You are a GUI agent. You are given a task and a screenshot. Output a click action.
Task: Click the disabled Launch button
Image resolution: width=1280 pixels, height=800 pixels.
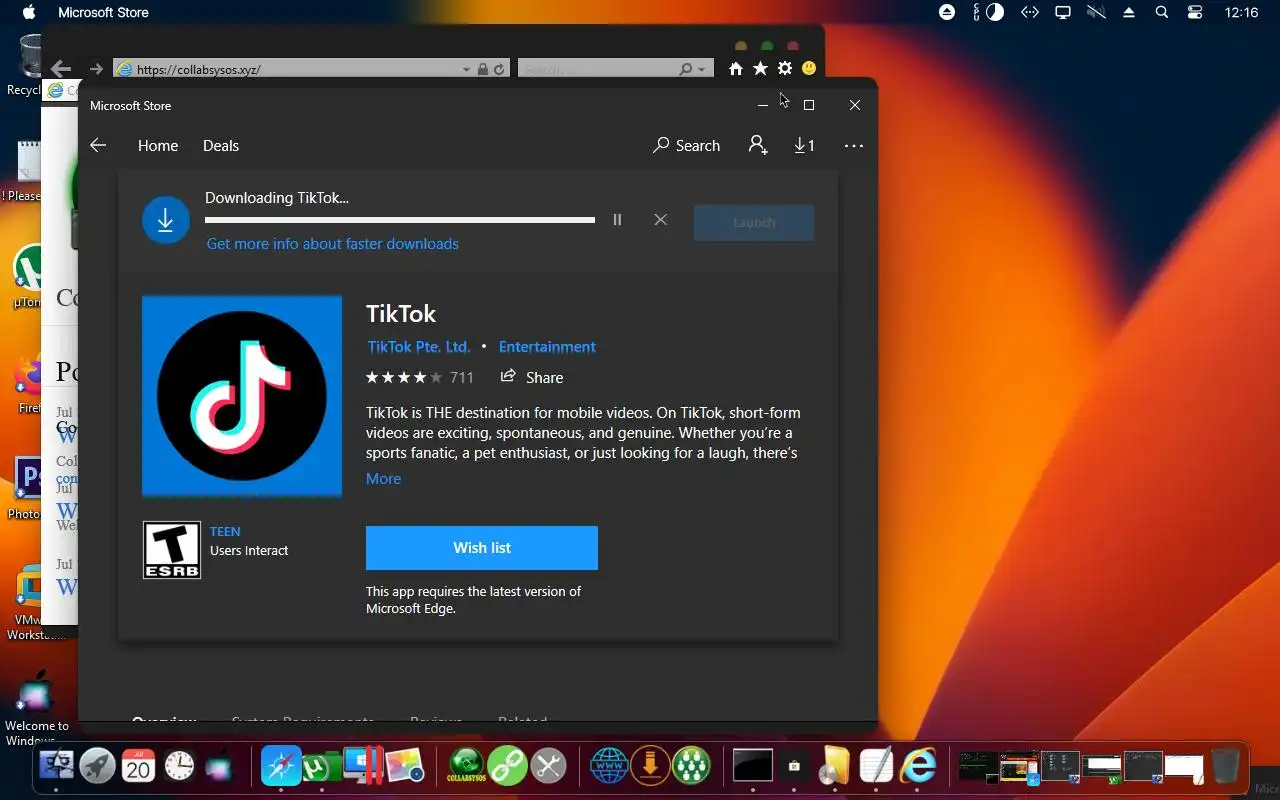tap(754, 222)
